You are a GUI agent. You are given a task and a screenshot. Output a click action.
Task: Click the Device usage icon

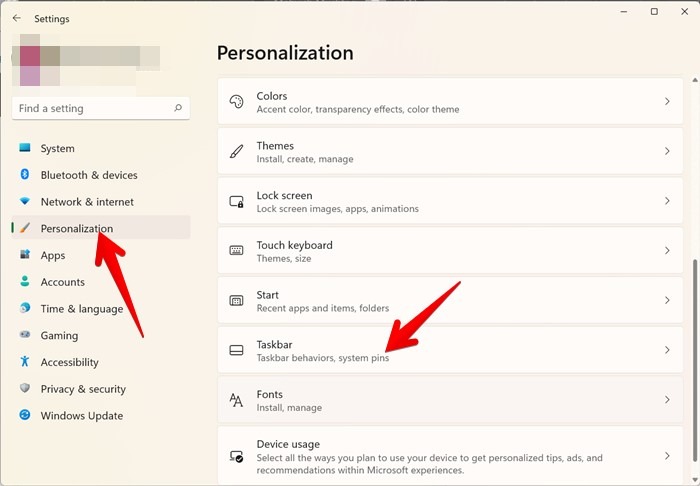[x=237, y=456]
